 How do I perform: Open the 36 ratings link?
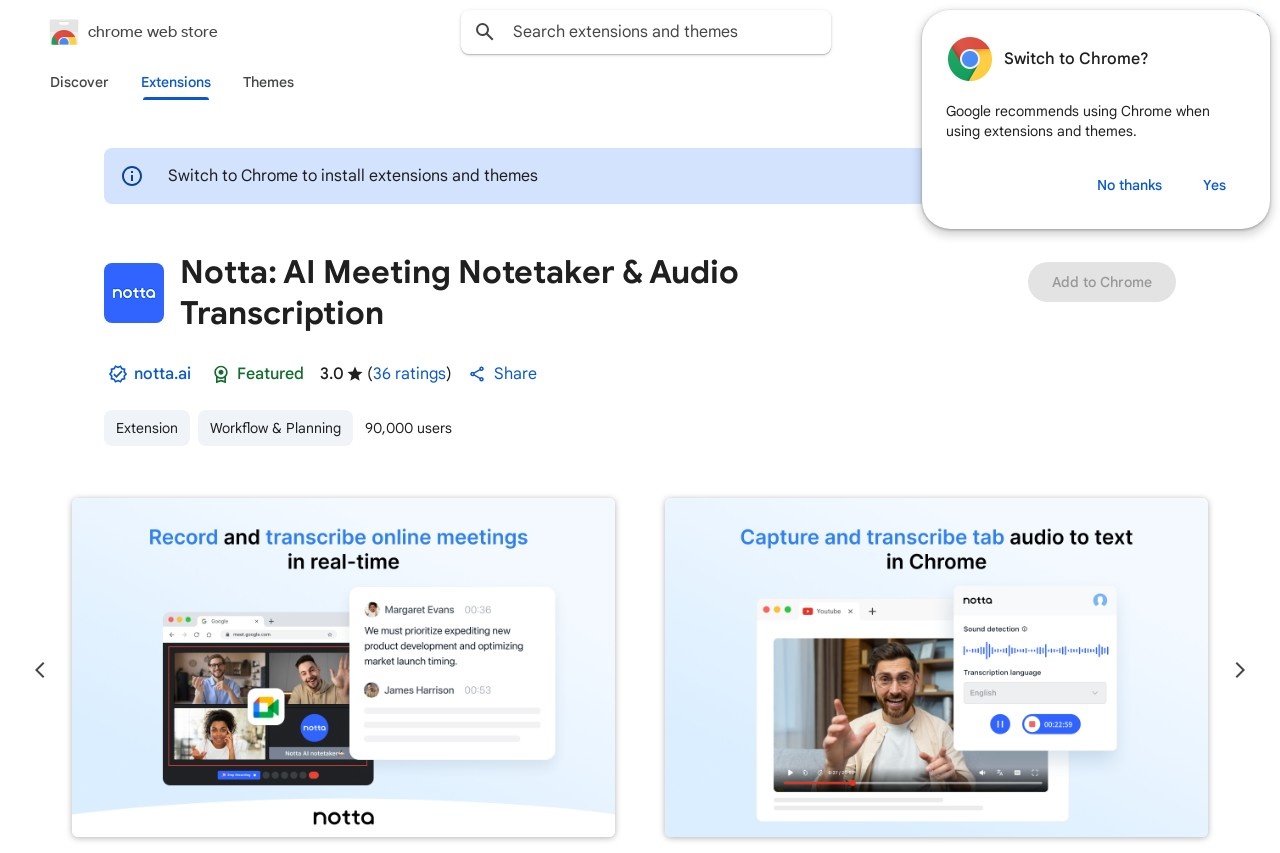click(409, 374)
